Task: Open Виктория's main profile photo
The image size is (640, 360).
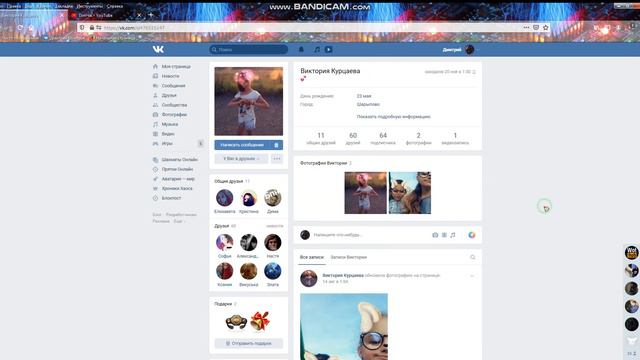Action: click(249, 101)
